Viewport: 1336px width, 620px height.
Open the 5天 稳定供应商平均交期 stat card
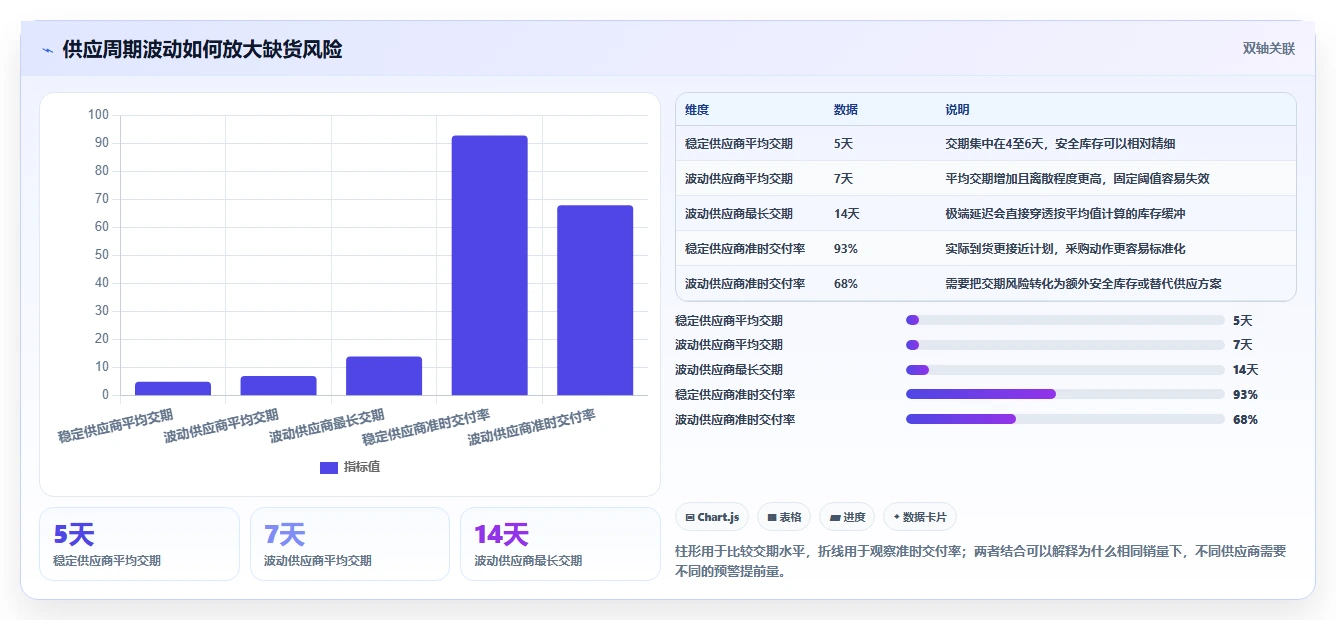click(x=139, y=544)
